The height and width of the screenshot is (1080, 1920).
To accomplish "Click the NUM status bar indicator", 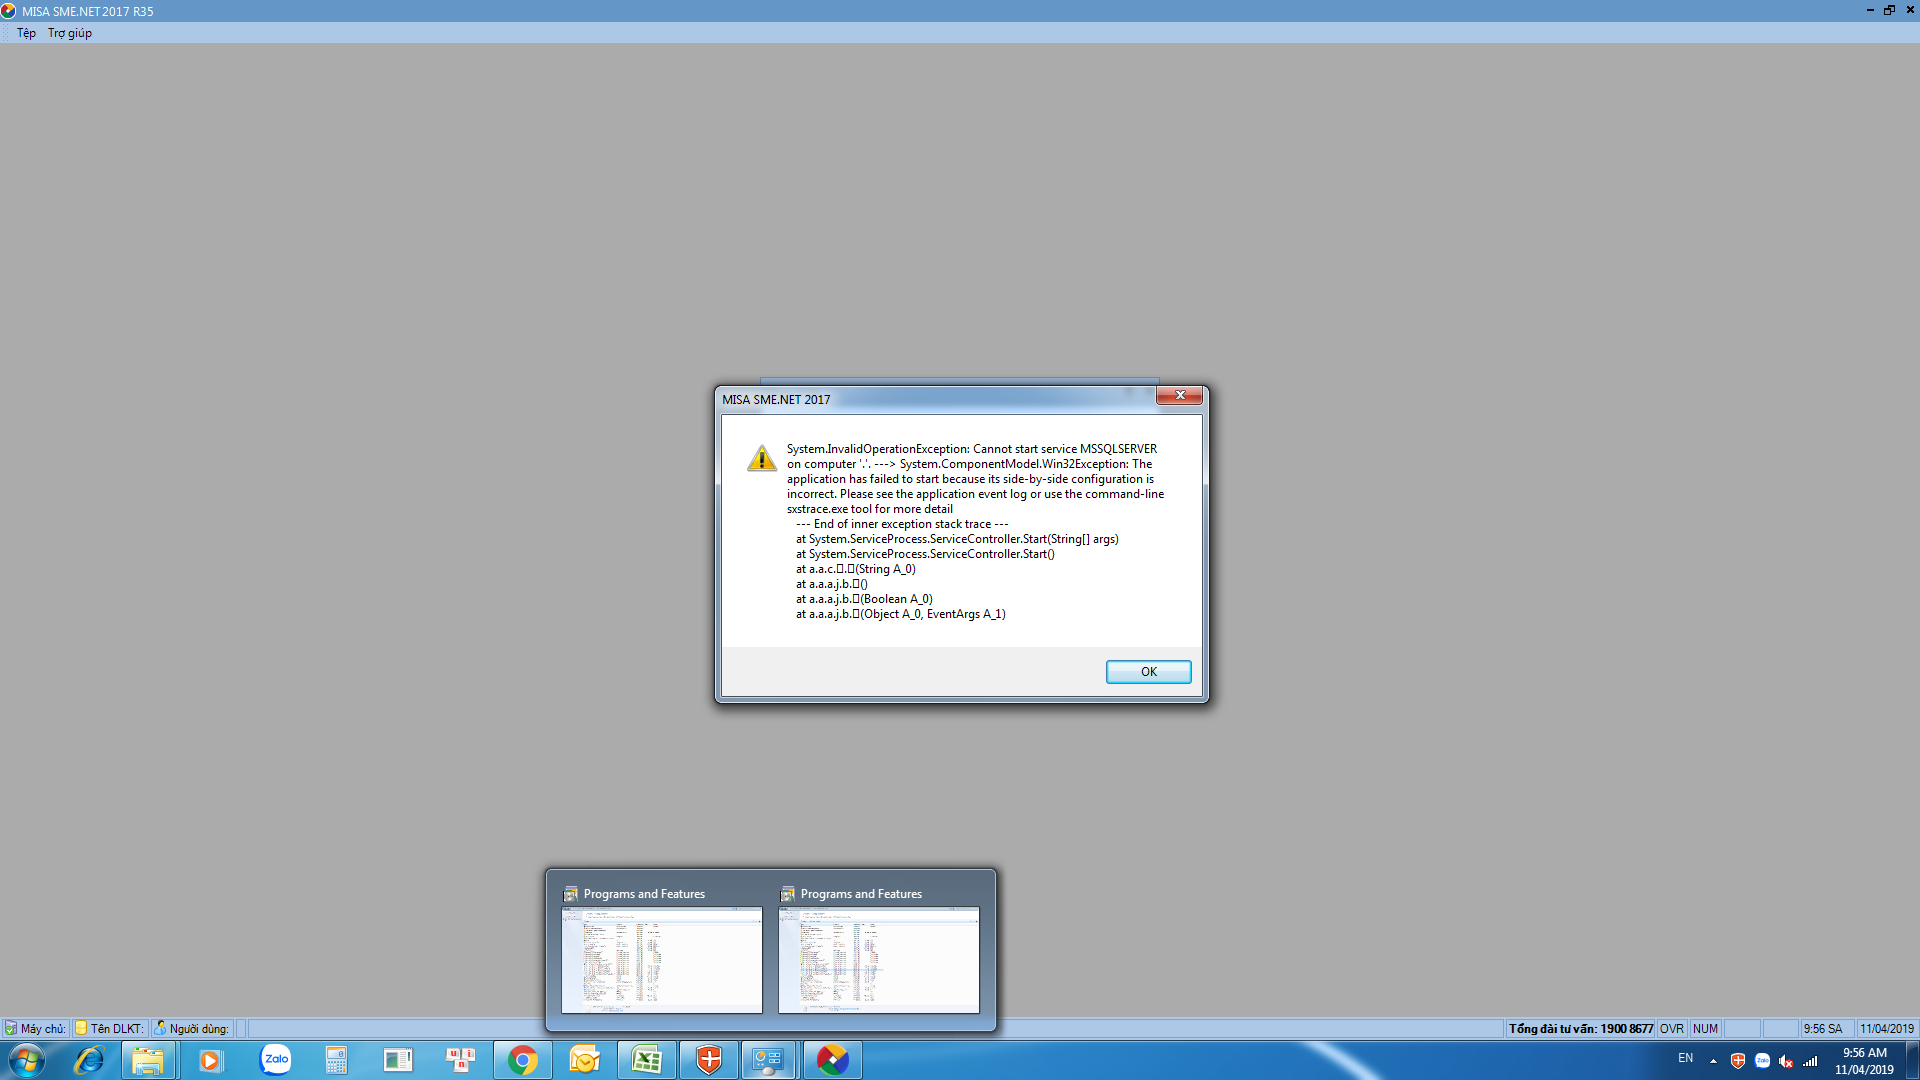I will 1706,1029.
